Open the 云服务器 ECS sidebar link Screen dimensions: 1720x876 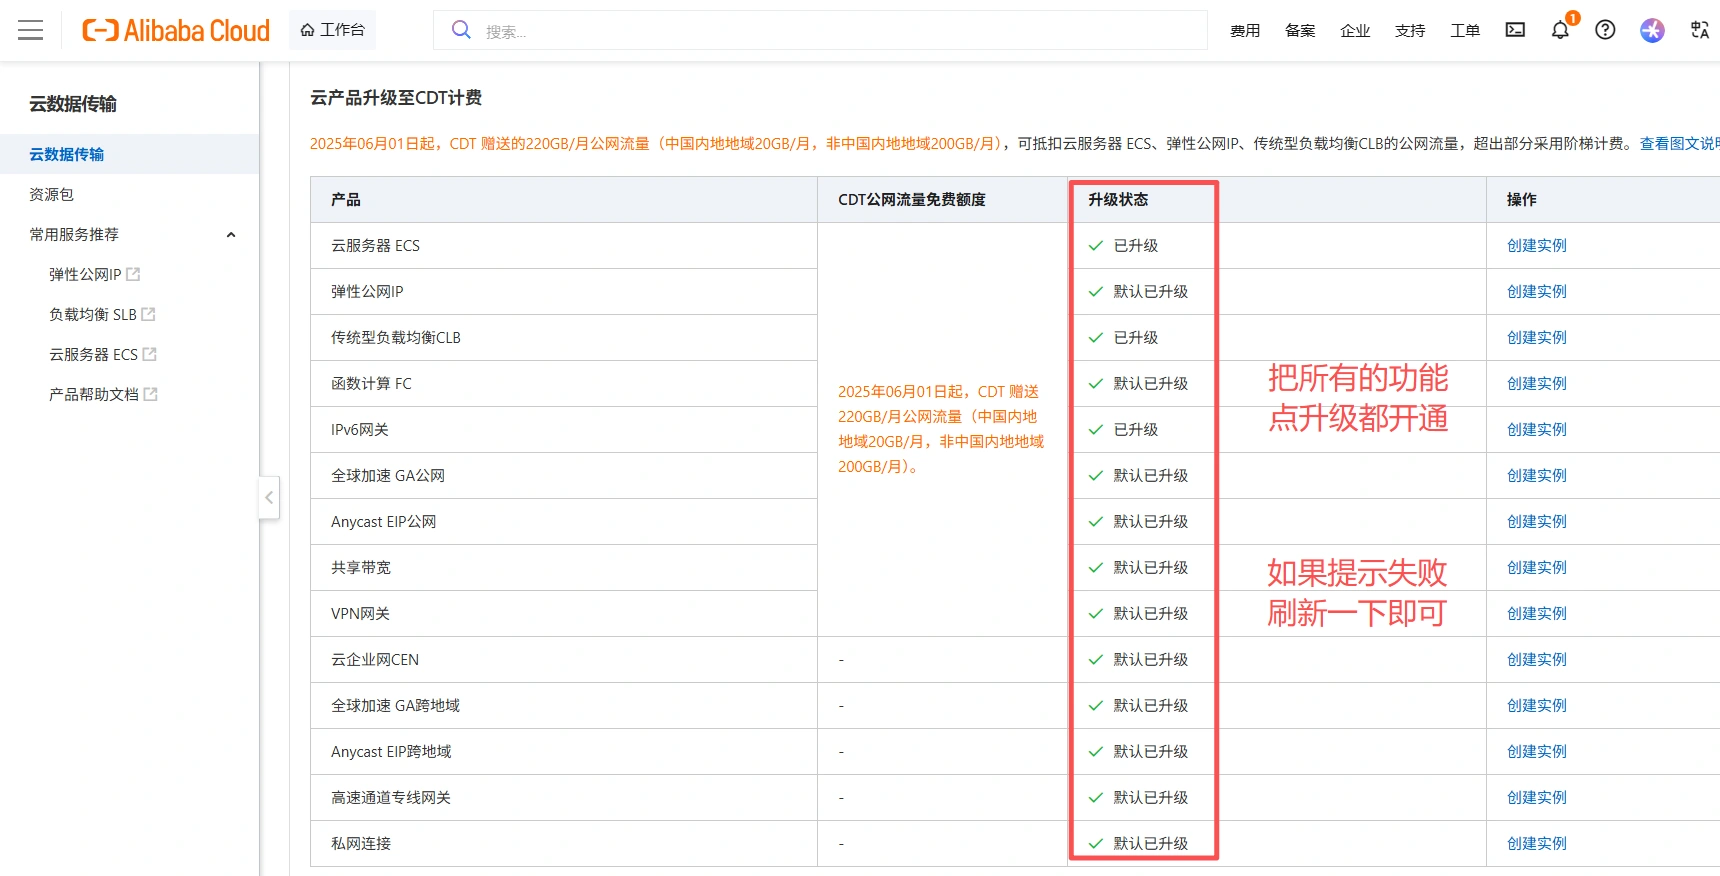pos(103,354)
